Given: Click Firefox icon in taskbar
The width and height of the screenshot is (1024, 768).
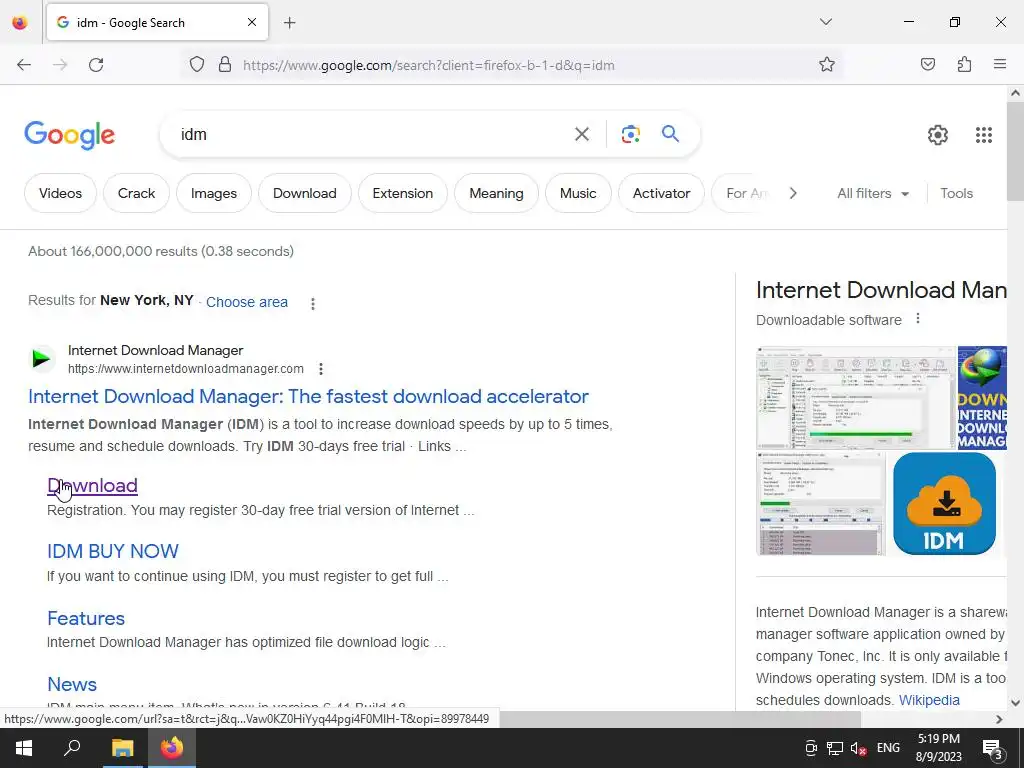Looking at the screenshot, I should [172, 748].
